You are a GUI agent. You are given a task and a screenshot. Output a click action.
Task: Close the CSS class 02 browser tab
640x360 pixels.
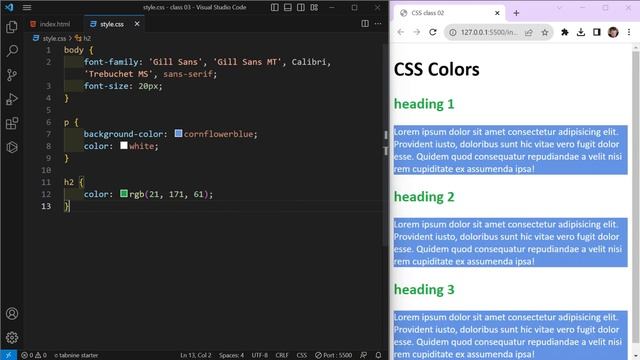pos(497,13)
